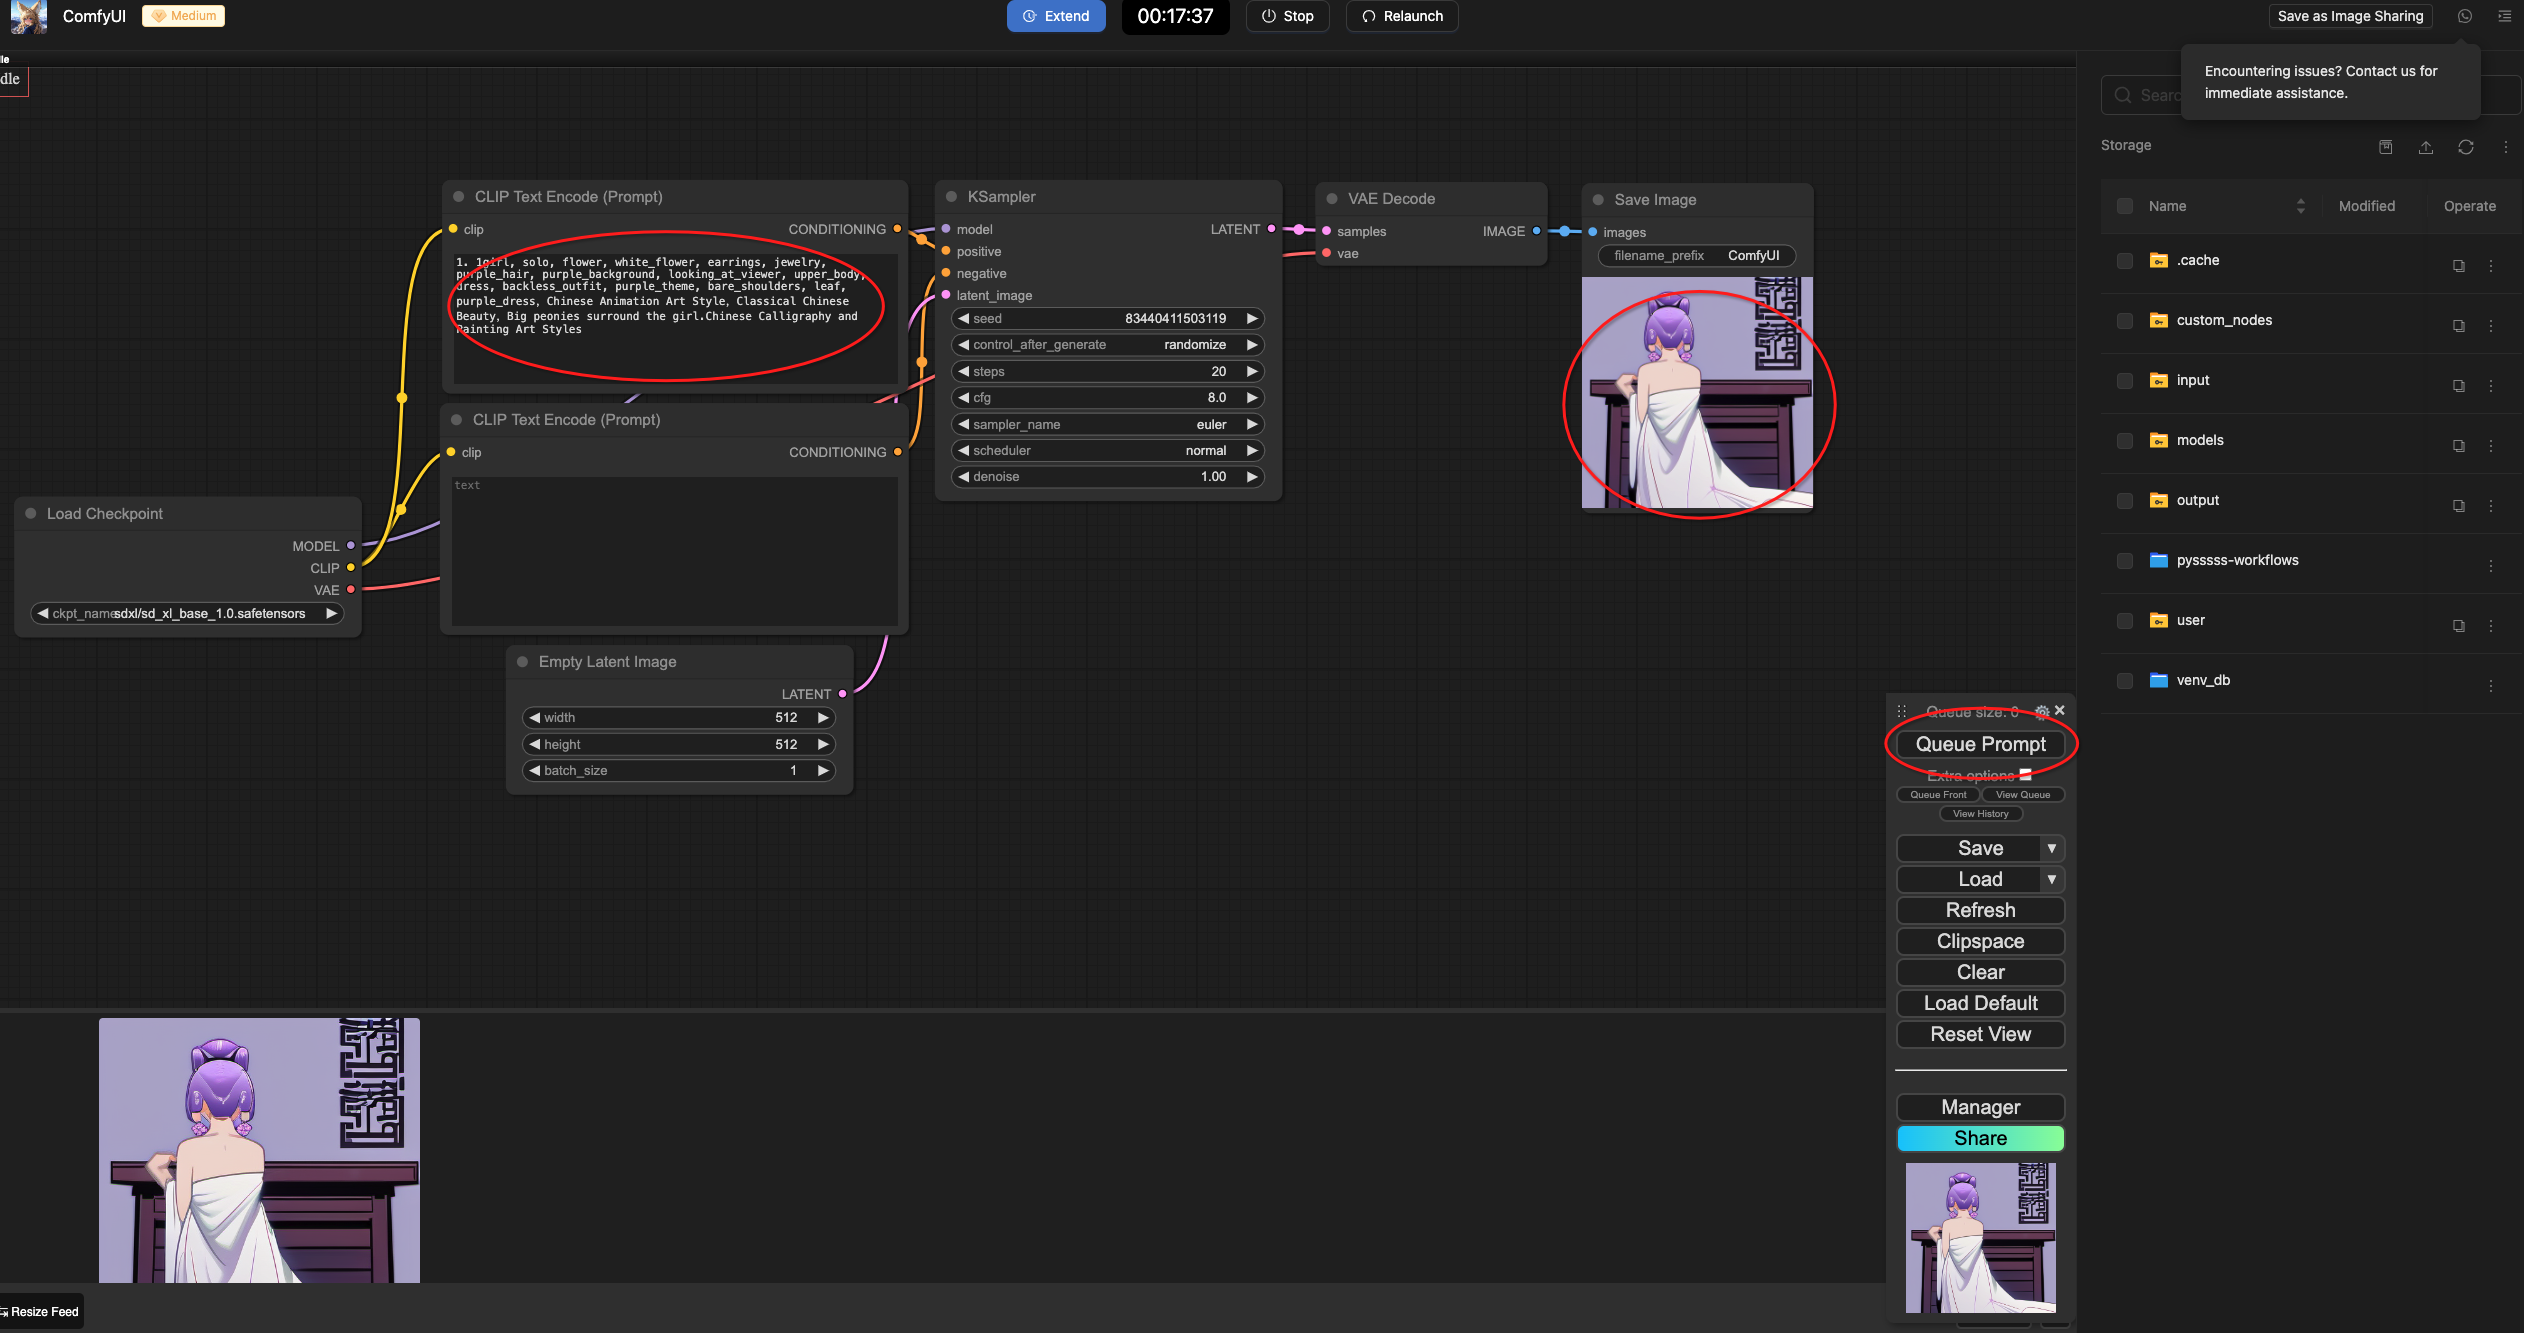Open the queue panel settings gear
Screen dimensions: 2524x1333
2042,711
